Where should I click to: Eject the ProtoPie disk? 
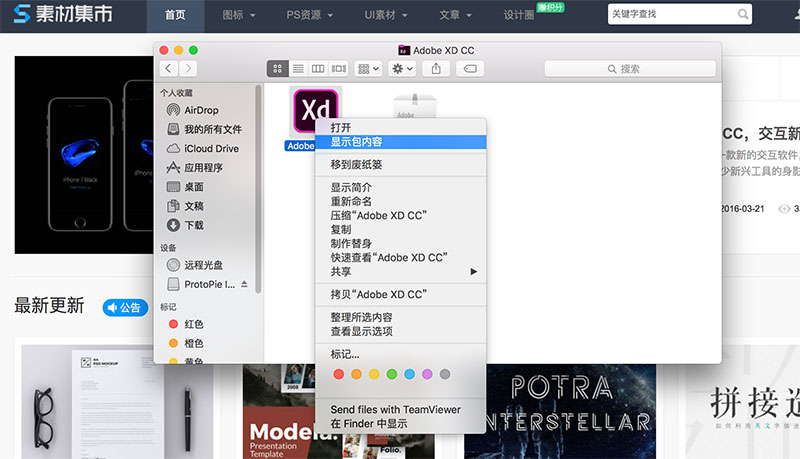[244, 284]
